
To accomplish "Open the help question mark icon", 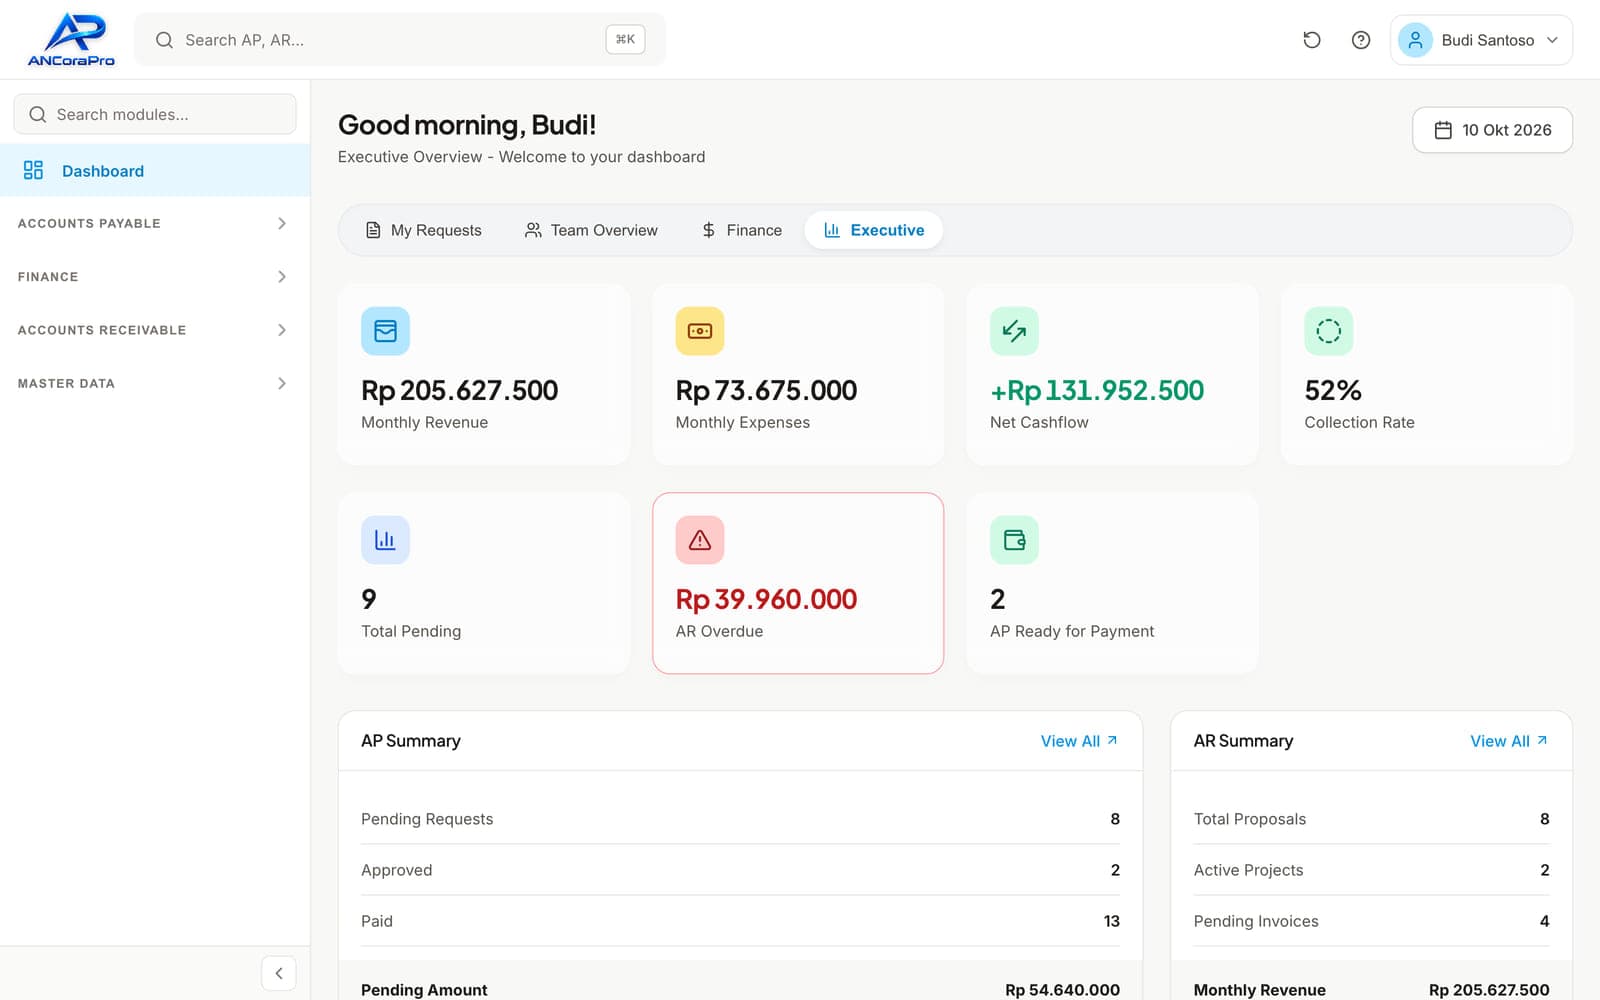I will [1361, 40].
